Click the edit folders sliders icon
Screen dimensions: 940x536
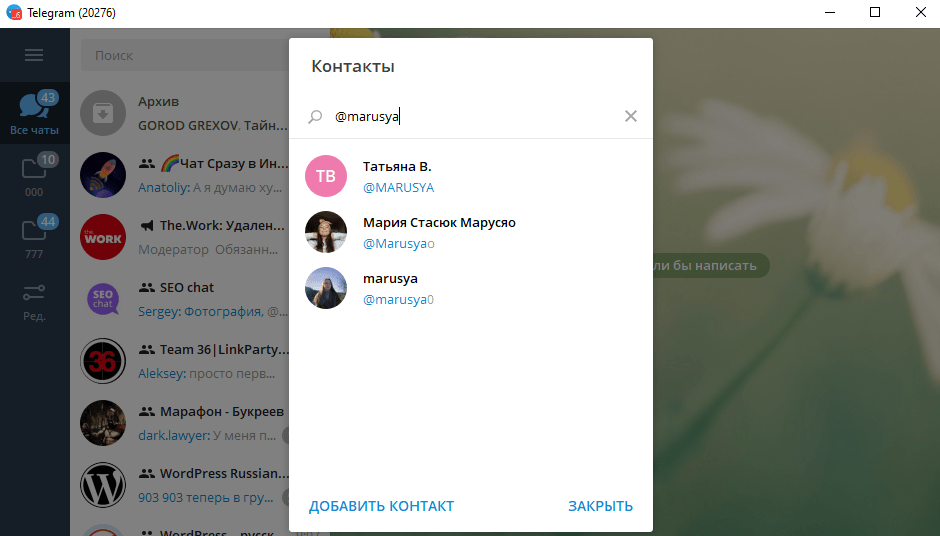pyautogui.click(x=34, y=300)
